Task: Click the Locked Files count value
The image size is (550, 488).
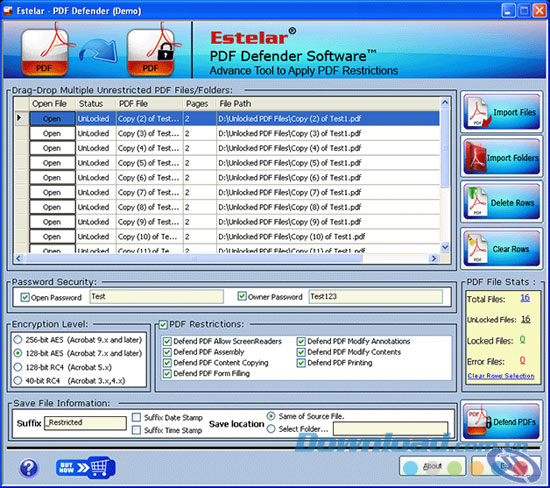Action: coord(522,340)
